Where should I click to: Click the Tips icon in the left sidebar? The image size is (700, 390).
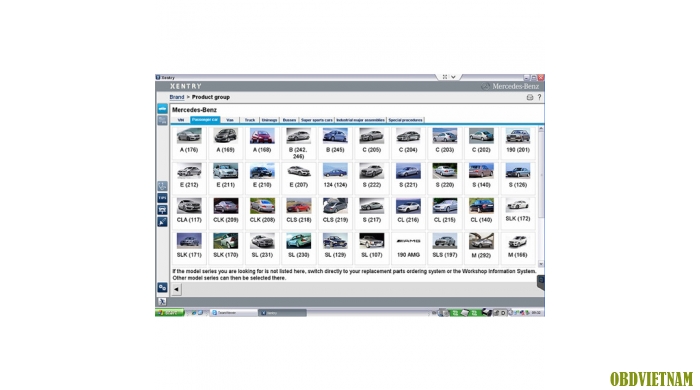162,198
